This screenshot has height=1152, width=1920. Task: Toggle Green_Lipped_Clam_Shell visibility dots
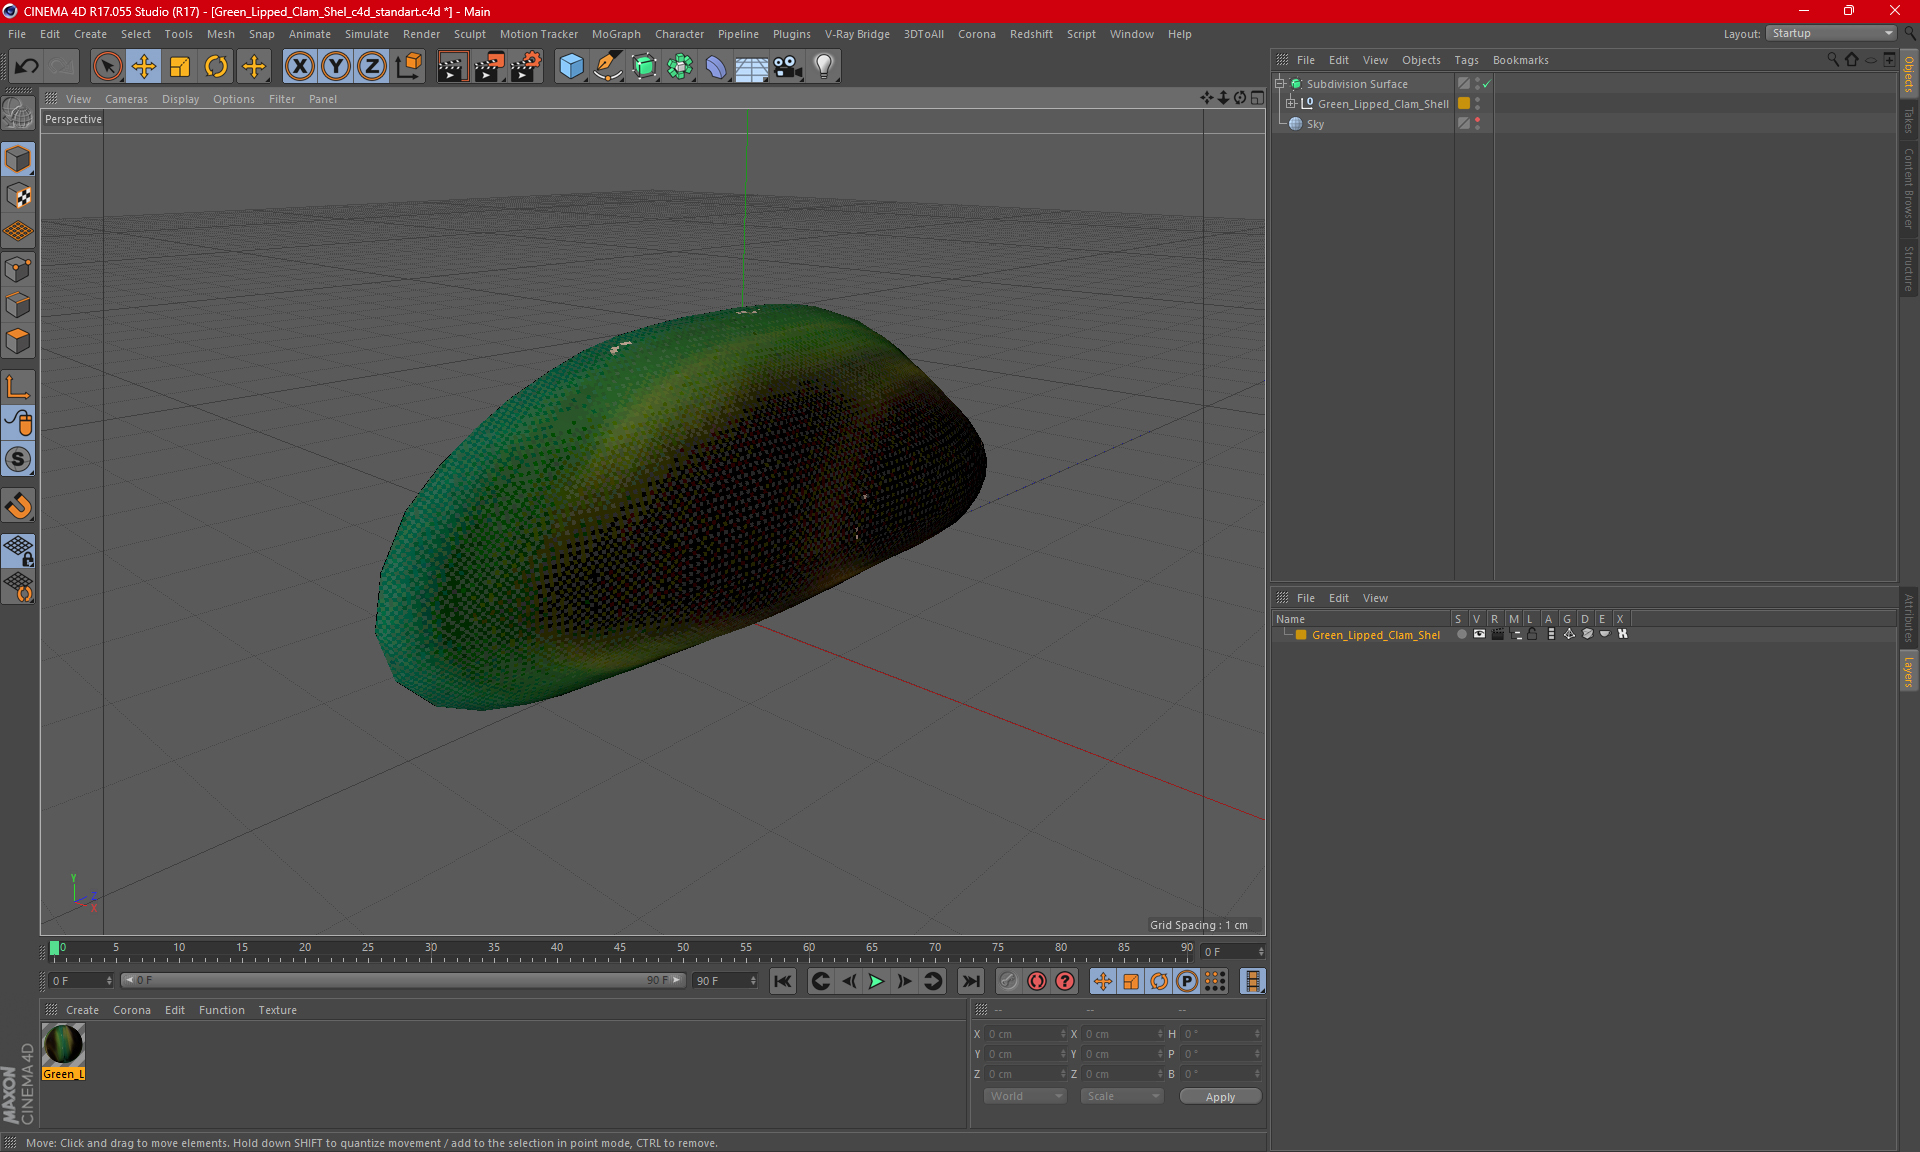(1477, 104)
